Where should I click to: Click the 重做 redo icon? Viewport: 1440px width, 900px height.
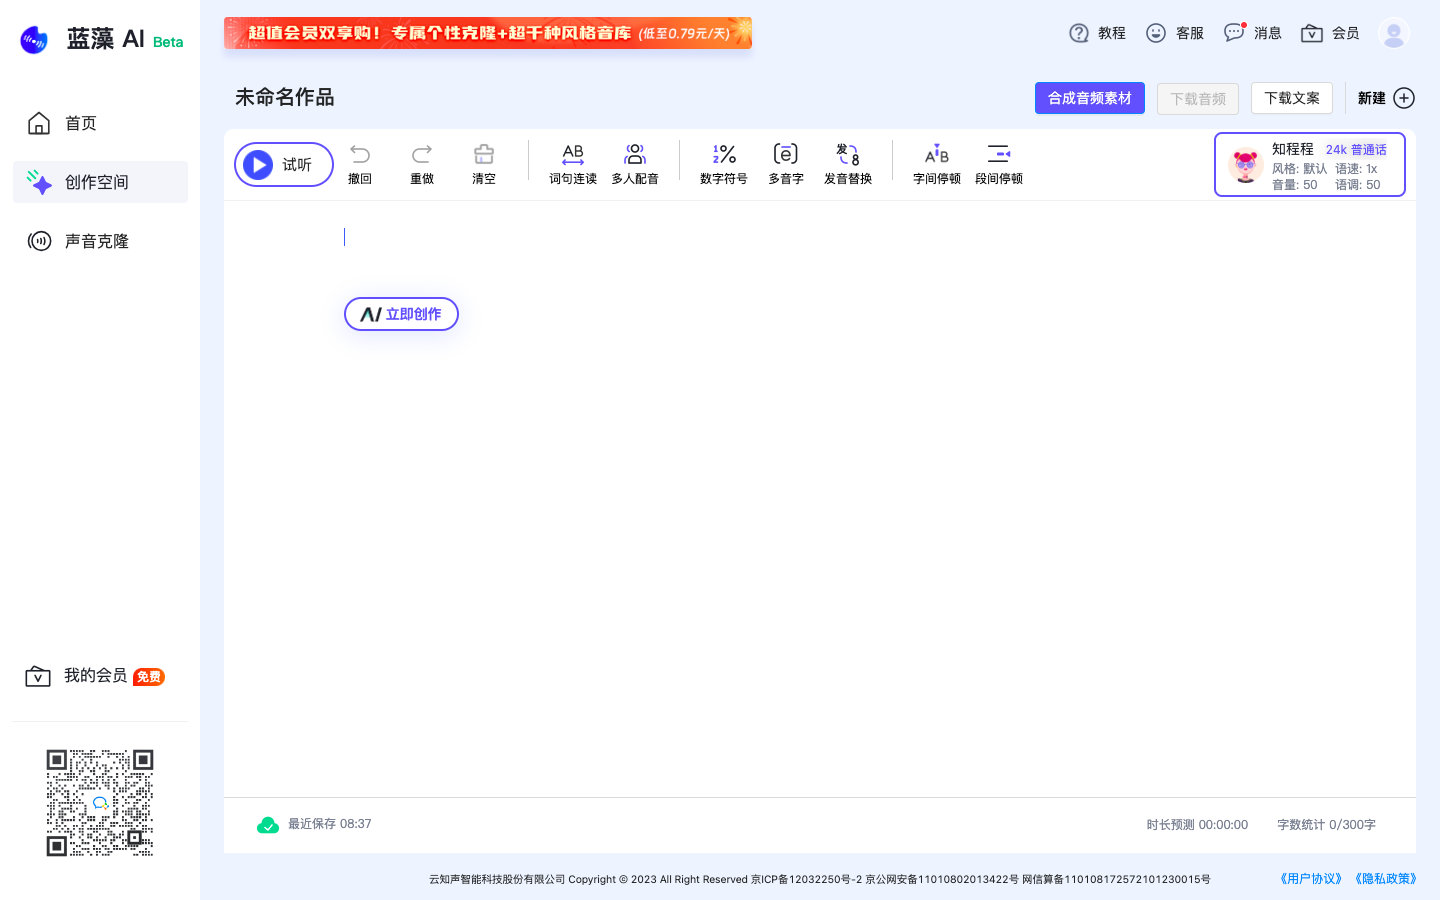click(x=421, y=163)
